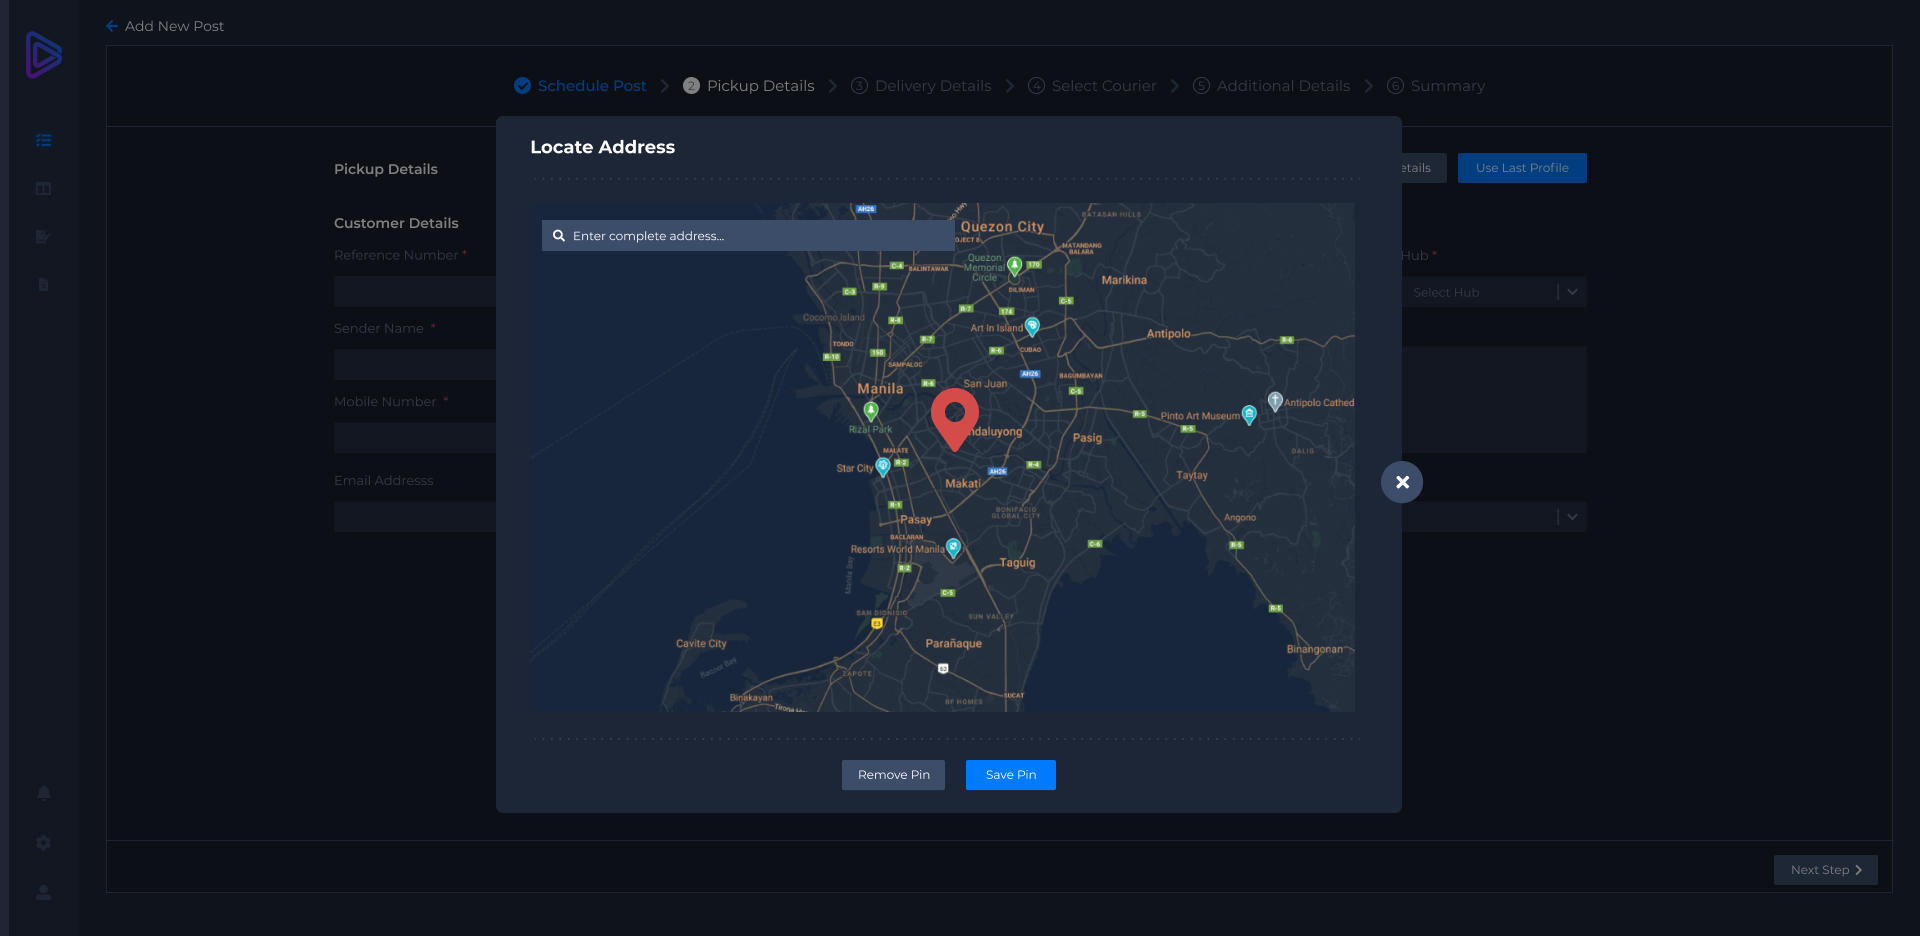Click the red location pin on map
Viewport: 1920px width, 936px height.
955,419
